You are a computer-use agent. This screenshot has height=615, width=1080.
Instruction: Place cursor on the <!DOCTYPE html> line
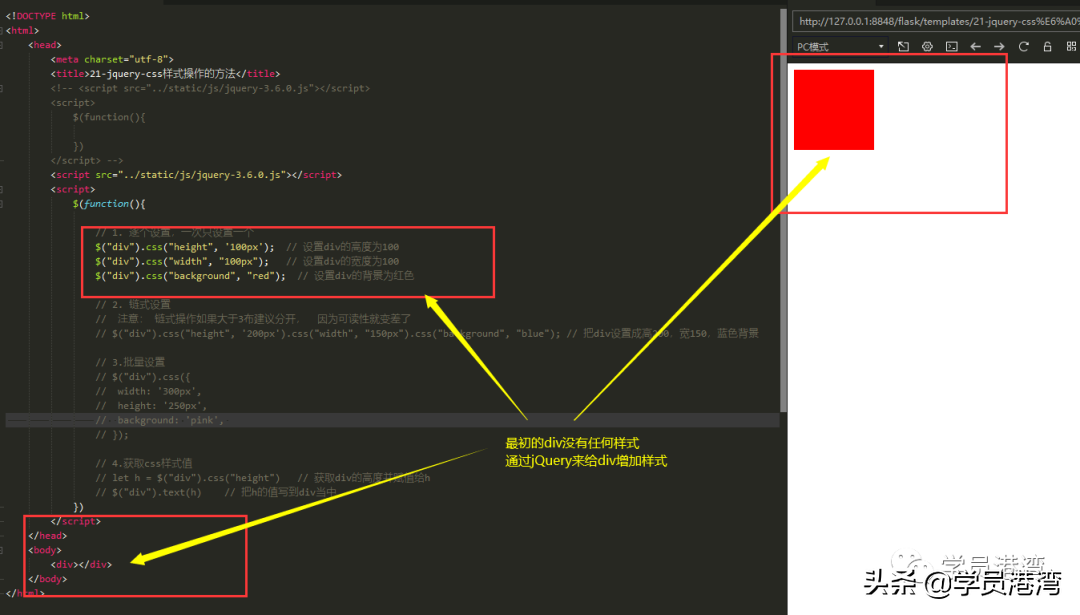tap(48, 16)
